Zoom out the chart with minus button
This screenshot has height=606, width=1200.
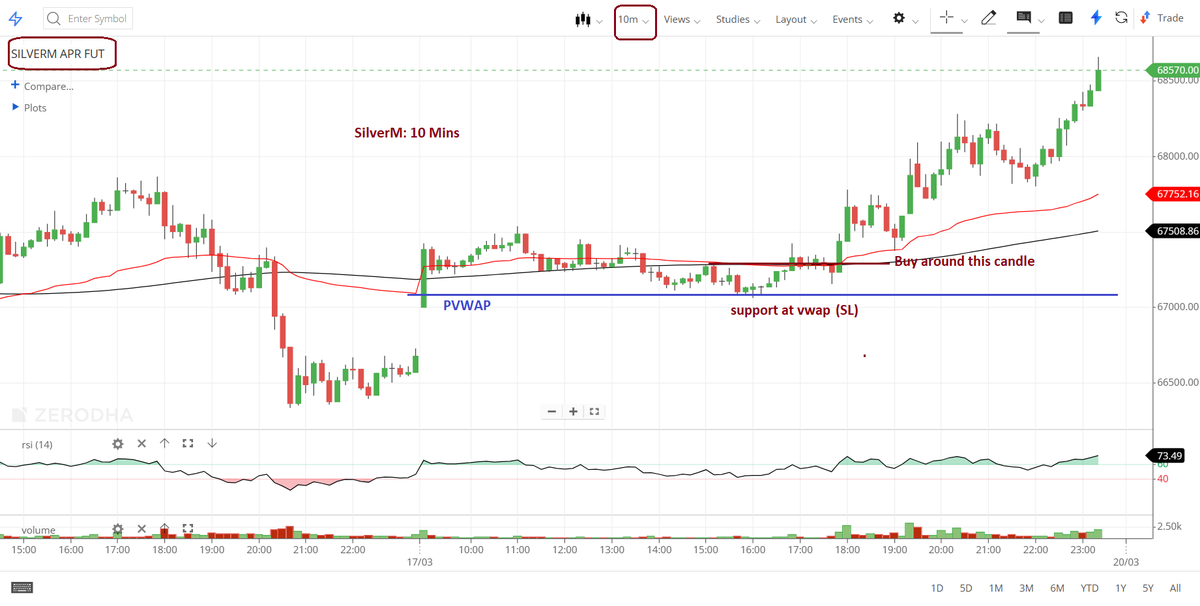point(552,411)
